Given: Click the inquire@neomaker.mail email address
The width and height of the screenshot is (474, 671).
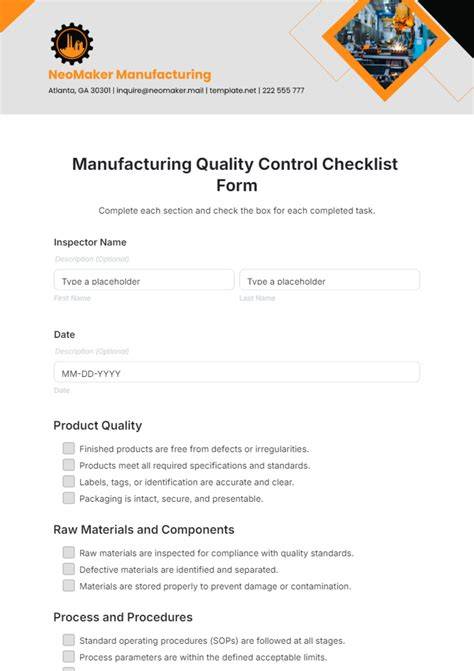Looking at the screenshot, I should coord(160,90).
